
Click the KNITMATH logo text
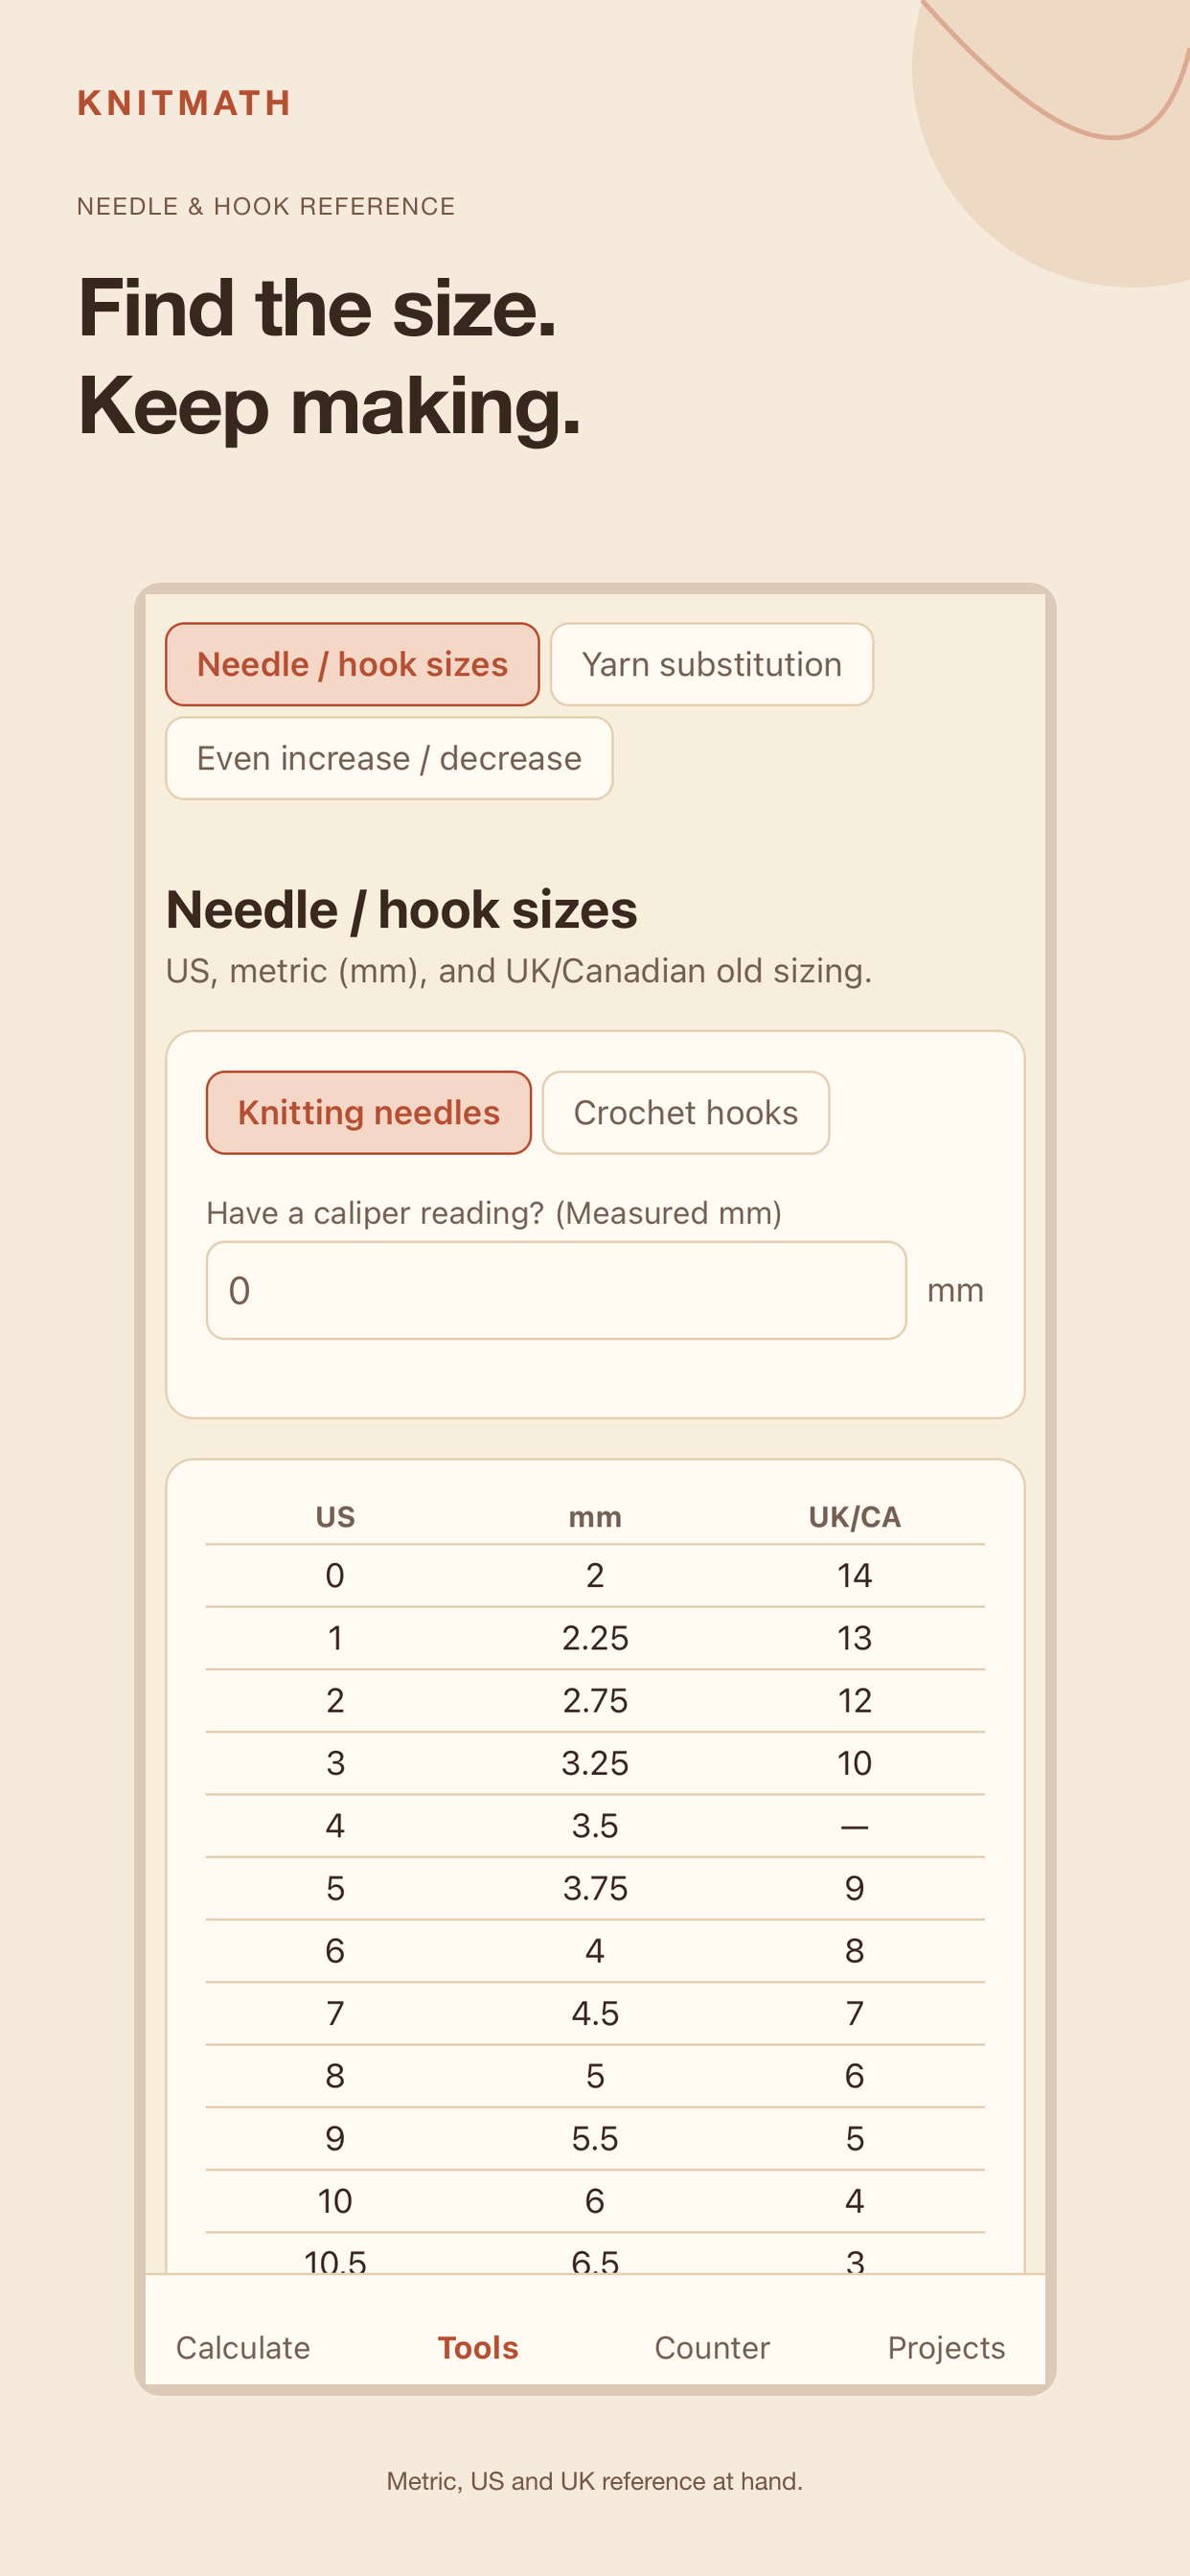click(x=185, y=103)
